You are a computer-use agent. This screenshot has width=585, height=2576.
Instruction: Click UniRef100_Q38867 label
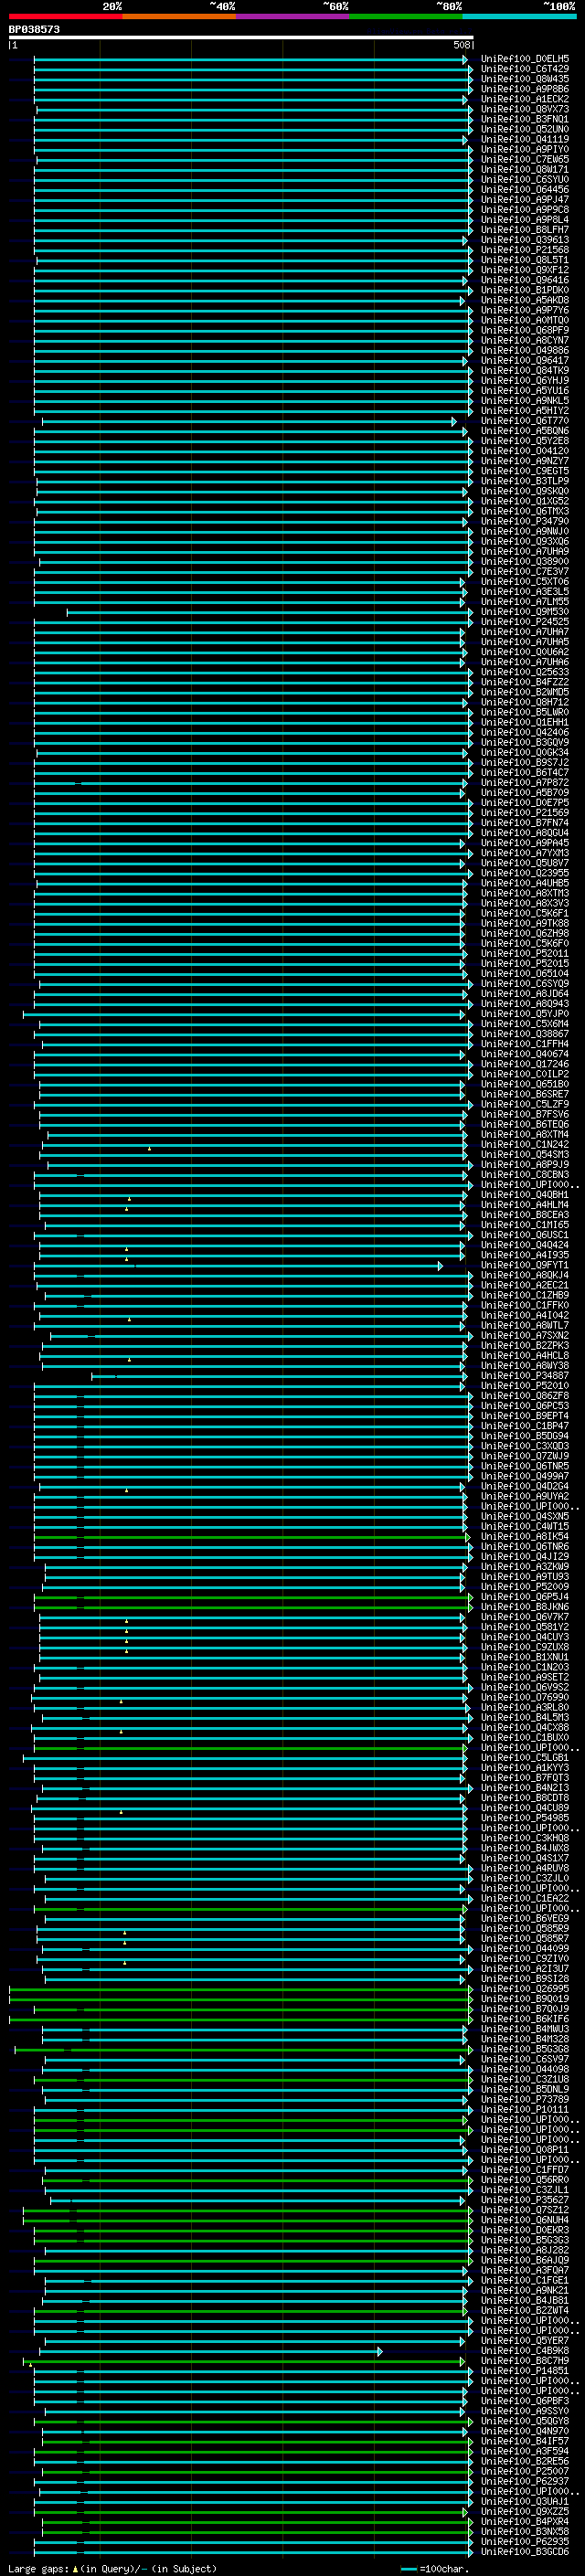click(525, 1033)
